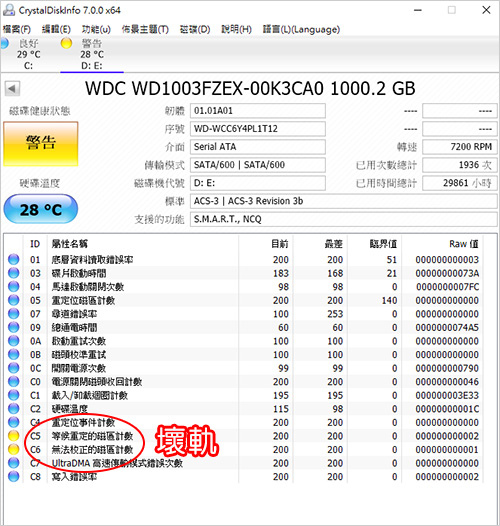Click blue status dot of attribute C0
Screen dimensions: 500x526
pyautogui.click(x=13, y=381)
